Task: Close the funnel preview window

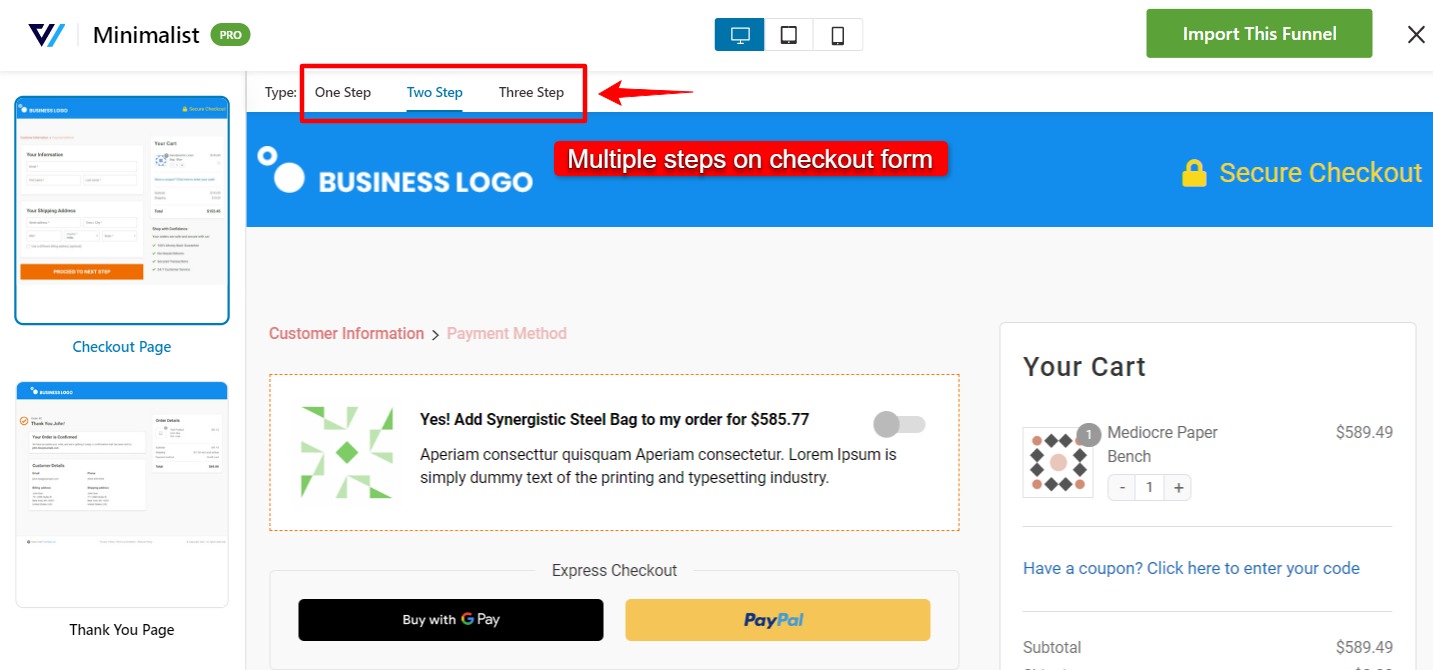Action: coord(1416,35)
